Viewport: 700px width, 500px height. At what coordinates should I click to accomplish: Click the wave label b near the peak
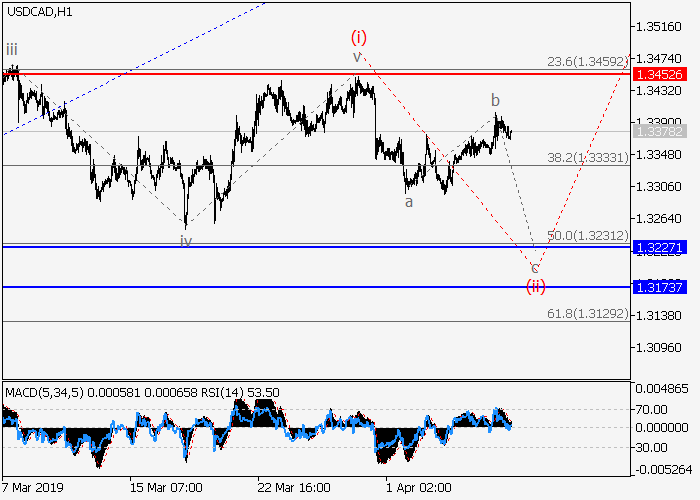pyautogui.click(x=494, y=100)
